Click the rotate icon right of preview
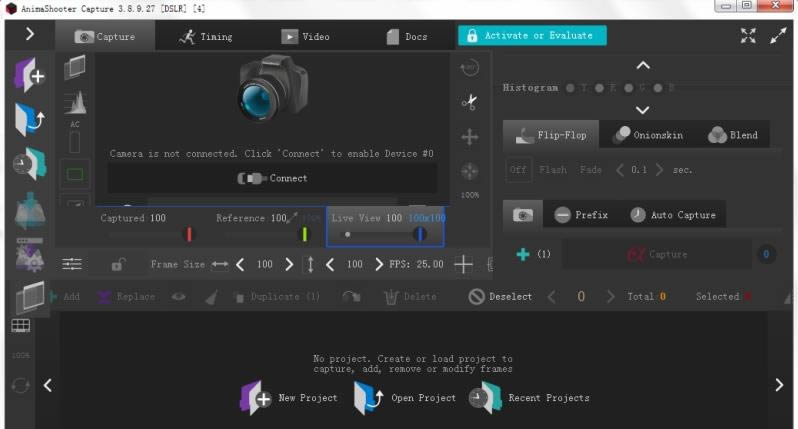The width and height of the screenshot is (798, 429). [469, 68]
